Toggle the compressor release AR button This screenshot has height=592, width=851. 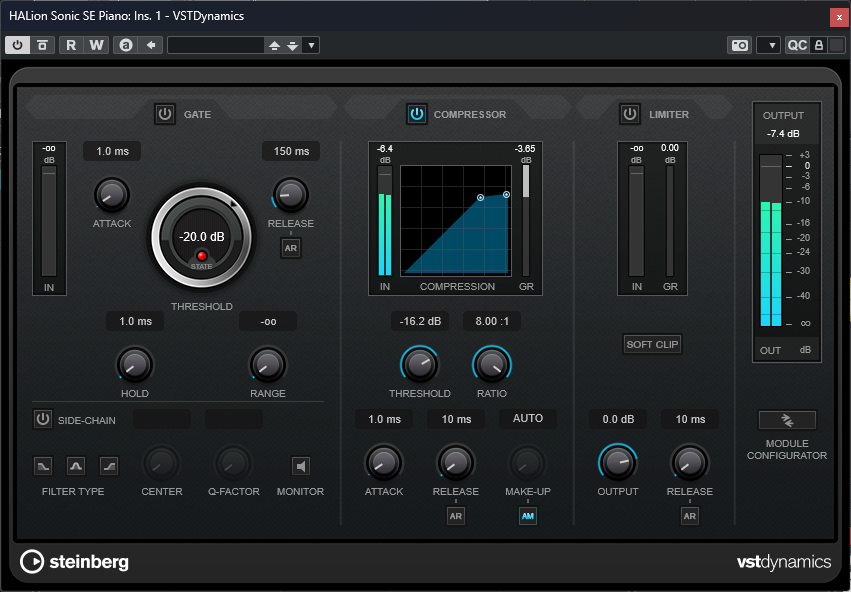click(456, 516)
